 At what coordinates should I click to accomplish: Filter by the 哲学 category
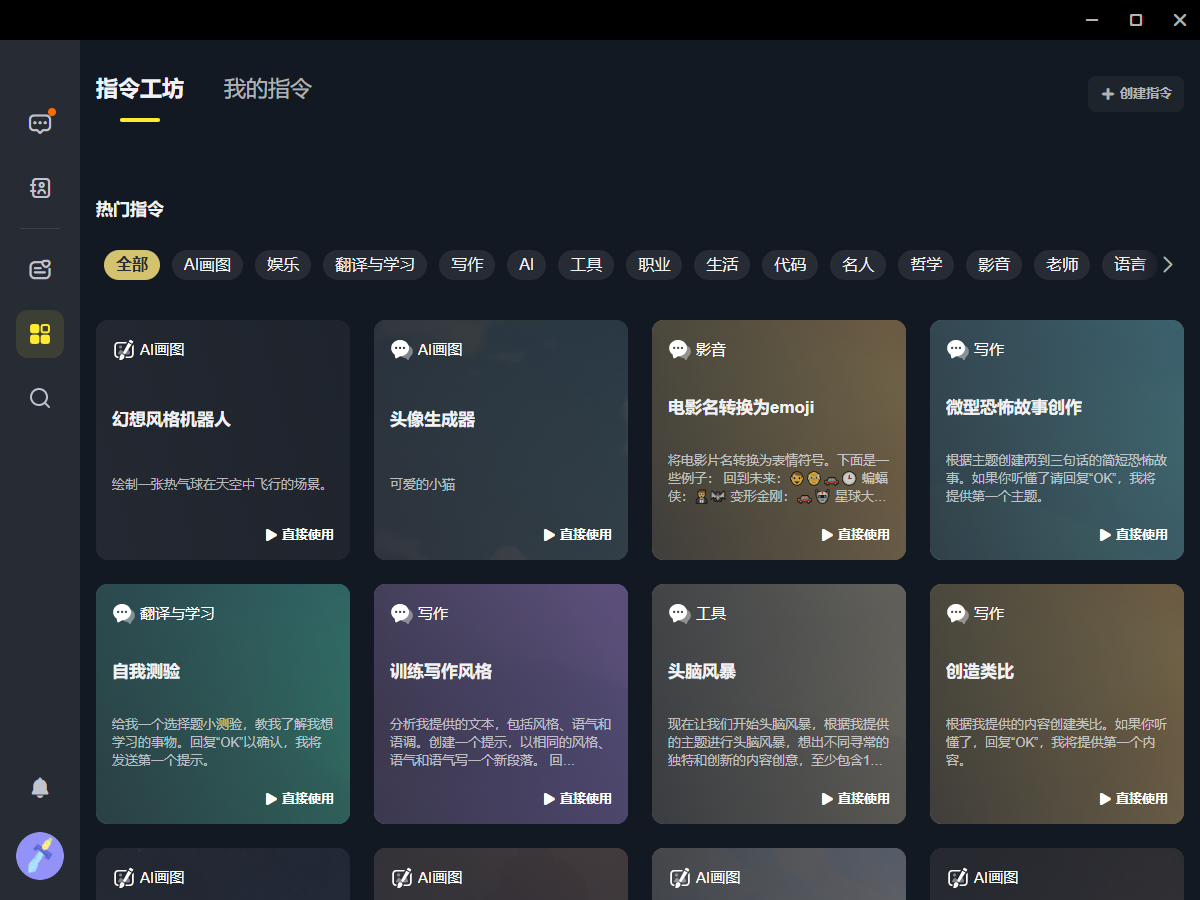[x=926, y=265]
